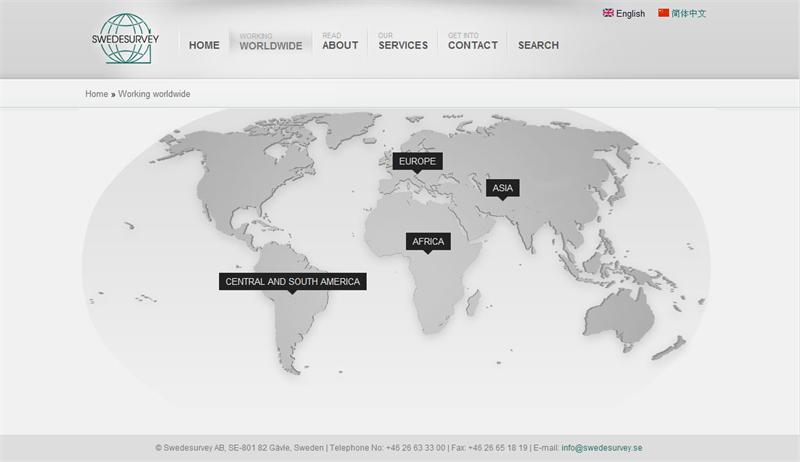The width and height of the screenshot is (800, 462).
Task: Switch language to English
Action: click(x=630, y=14)
